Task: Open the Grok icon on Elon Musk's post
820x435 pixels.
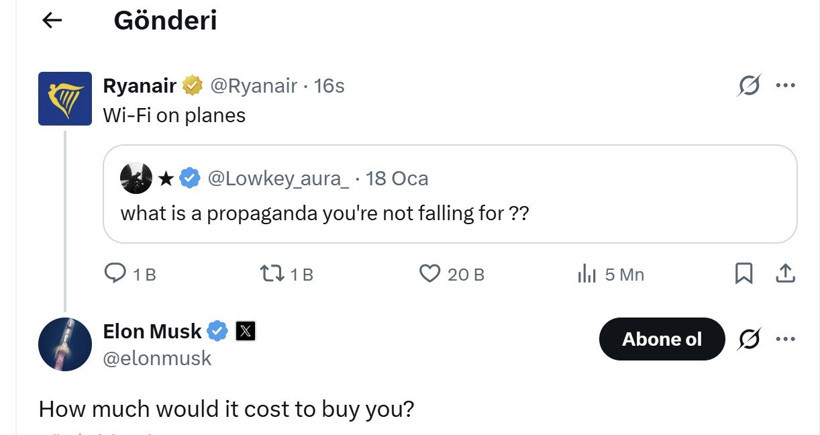Action: point(748,340)
